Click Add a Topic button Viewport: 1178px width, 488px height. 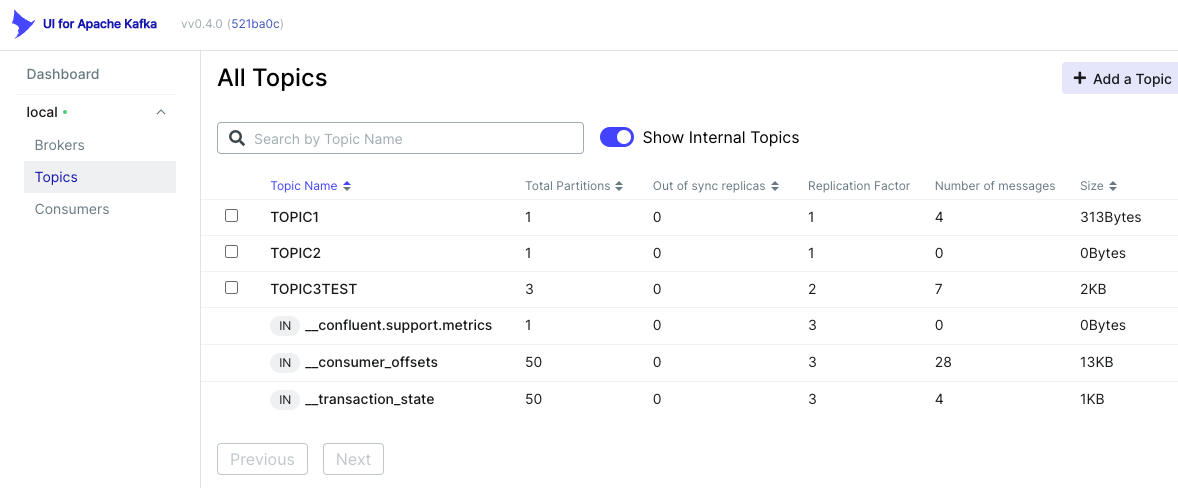(1121, 79)
